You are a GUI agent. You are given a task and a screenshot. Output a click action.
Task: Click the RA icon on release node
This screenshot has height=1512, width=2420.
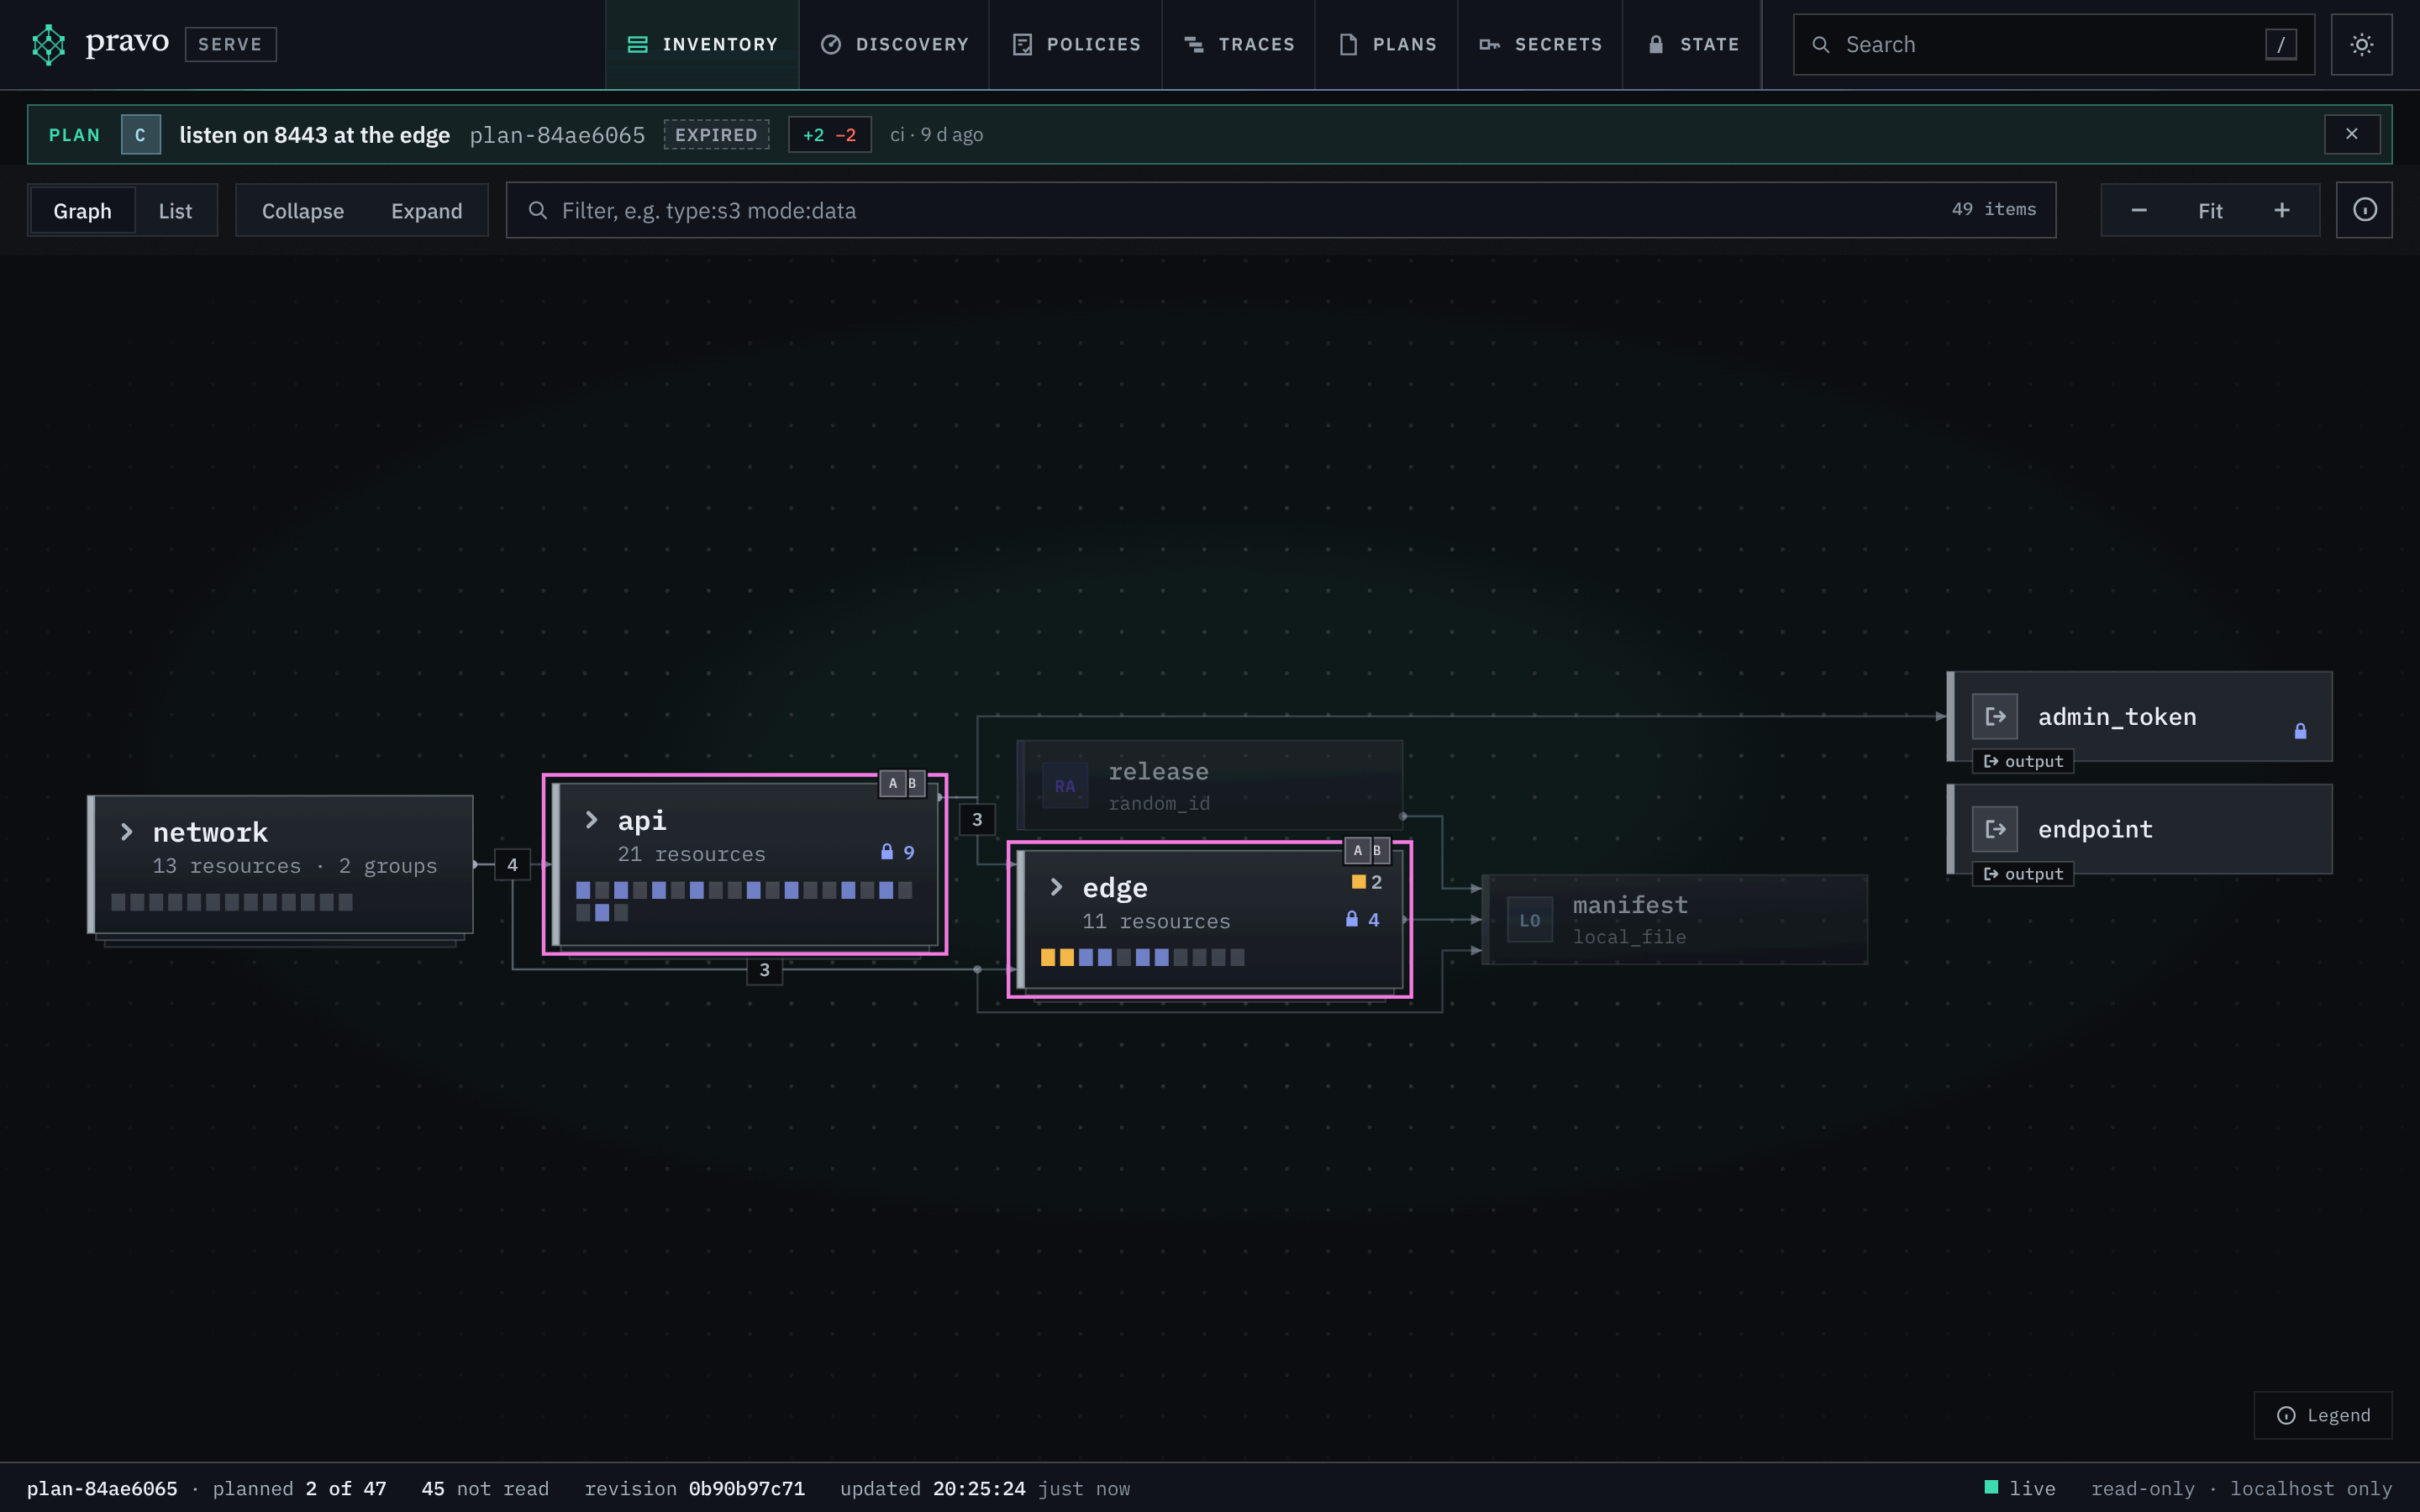pos(1065,786)
